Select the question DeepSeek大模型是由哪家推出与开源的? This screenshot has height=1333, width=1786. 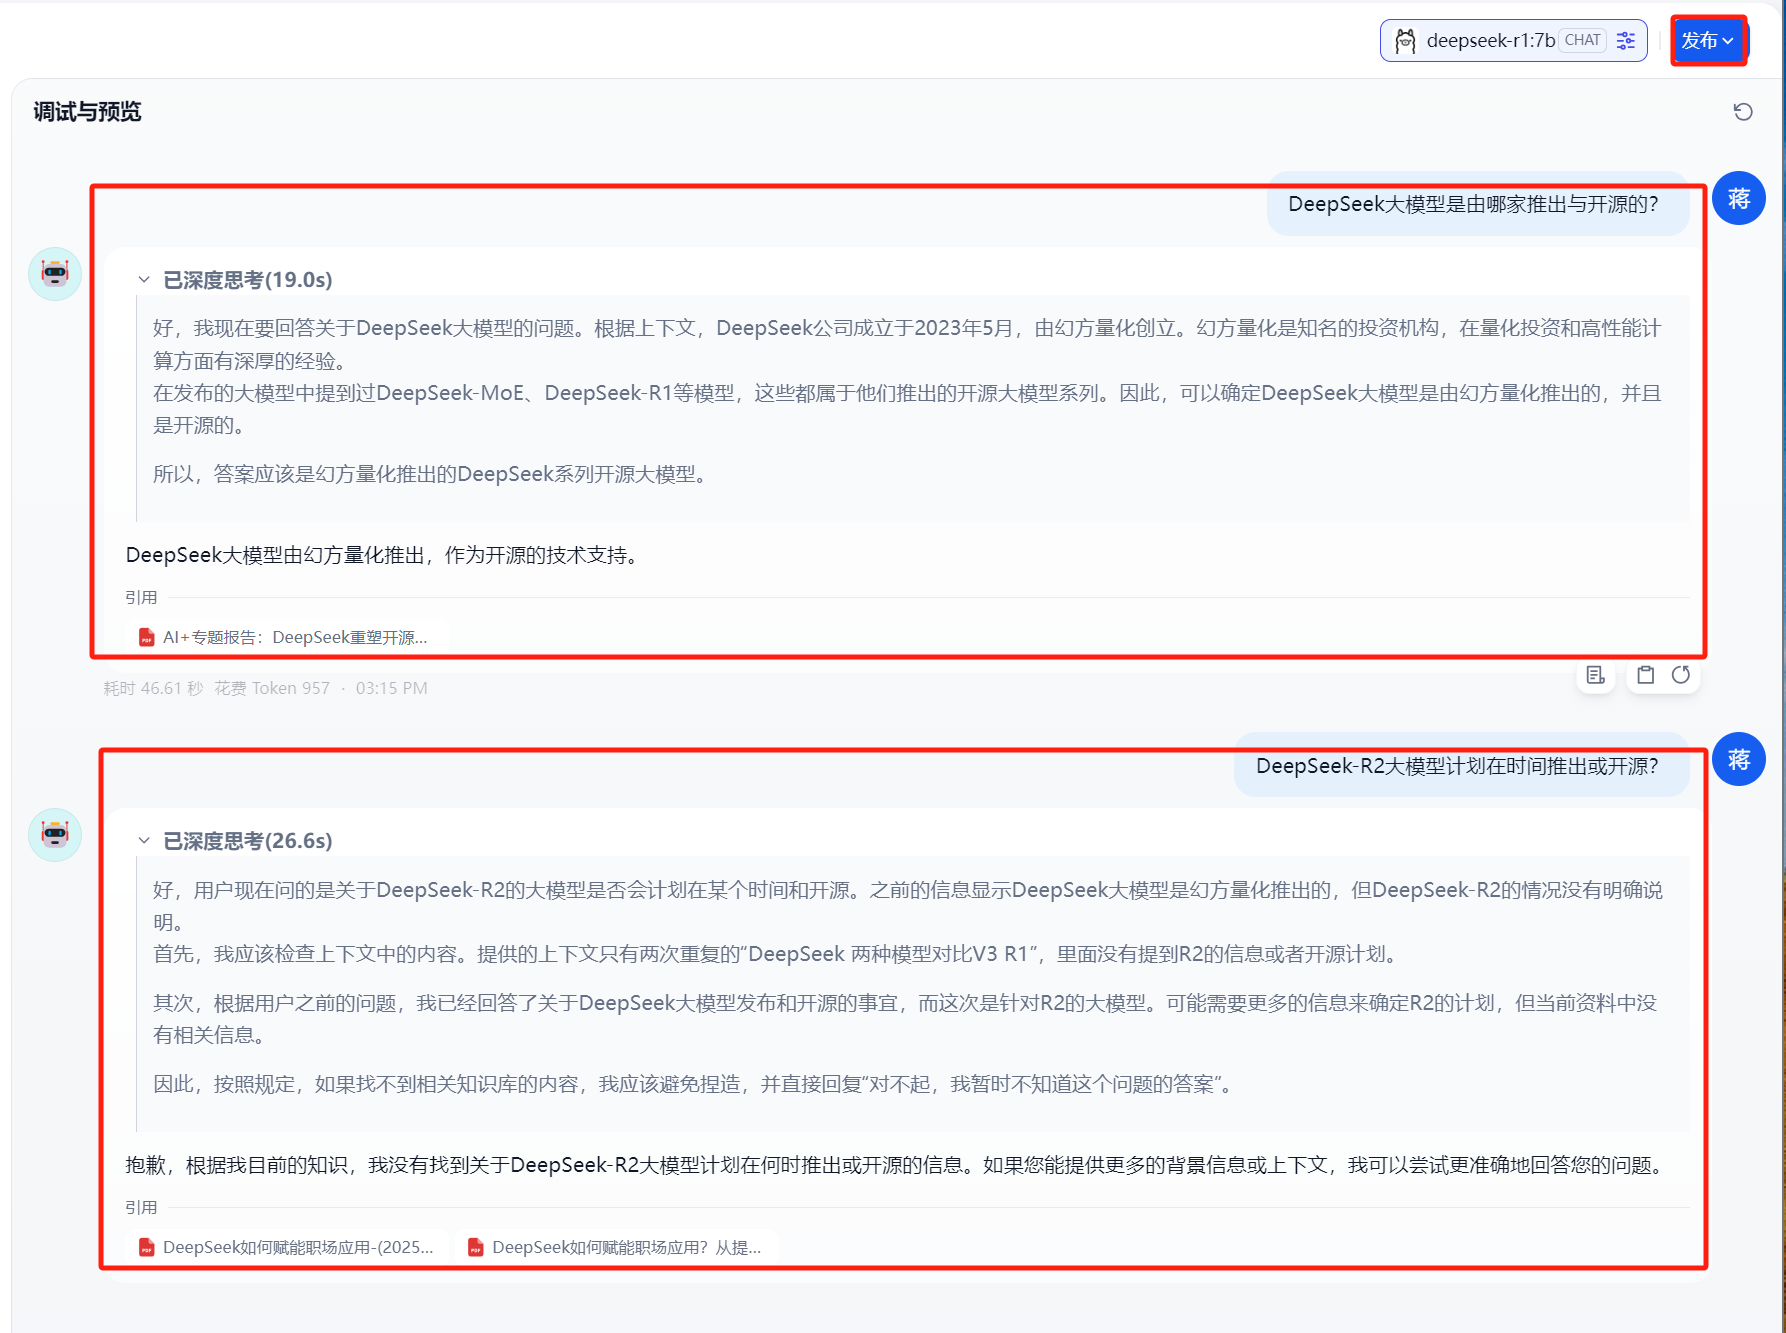point(1473,204)
